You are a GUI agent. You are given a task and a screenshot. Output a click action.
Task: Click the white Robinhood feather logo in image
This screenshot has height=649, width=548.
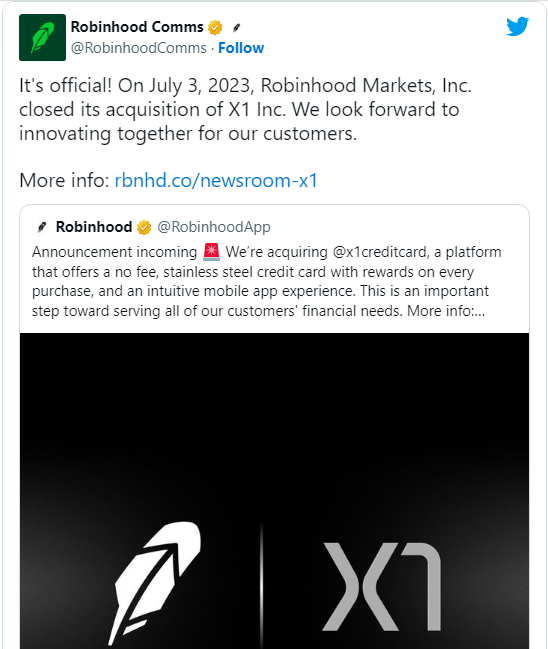[156, 583]
